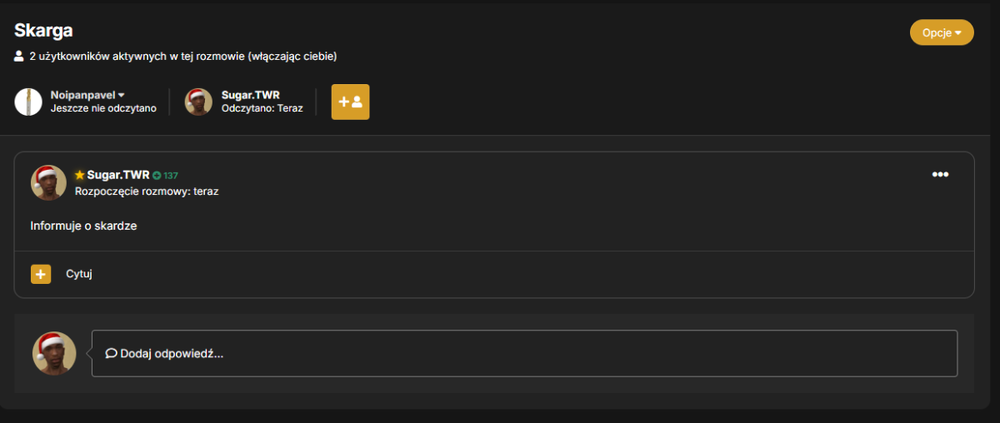Toggle the multiquote plus button
This screenshot has width=1000, height=423.
pyautogui.click(x=41, y=274)
